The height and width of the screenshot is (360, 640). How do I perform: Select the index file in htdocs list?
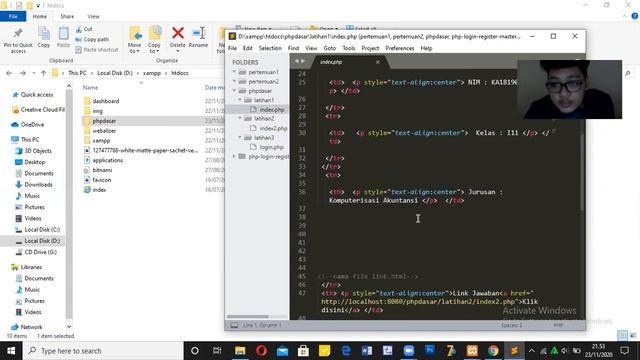click(x=99, y=190)
